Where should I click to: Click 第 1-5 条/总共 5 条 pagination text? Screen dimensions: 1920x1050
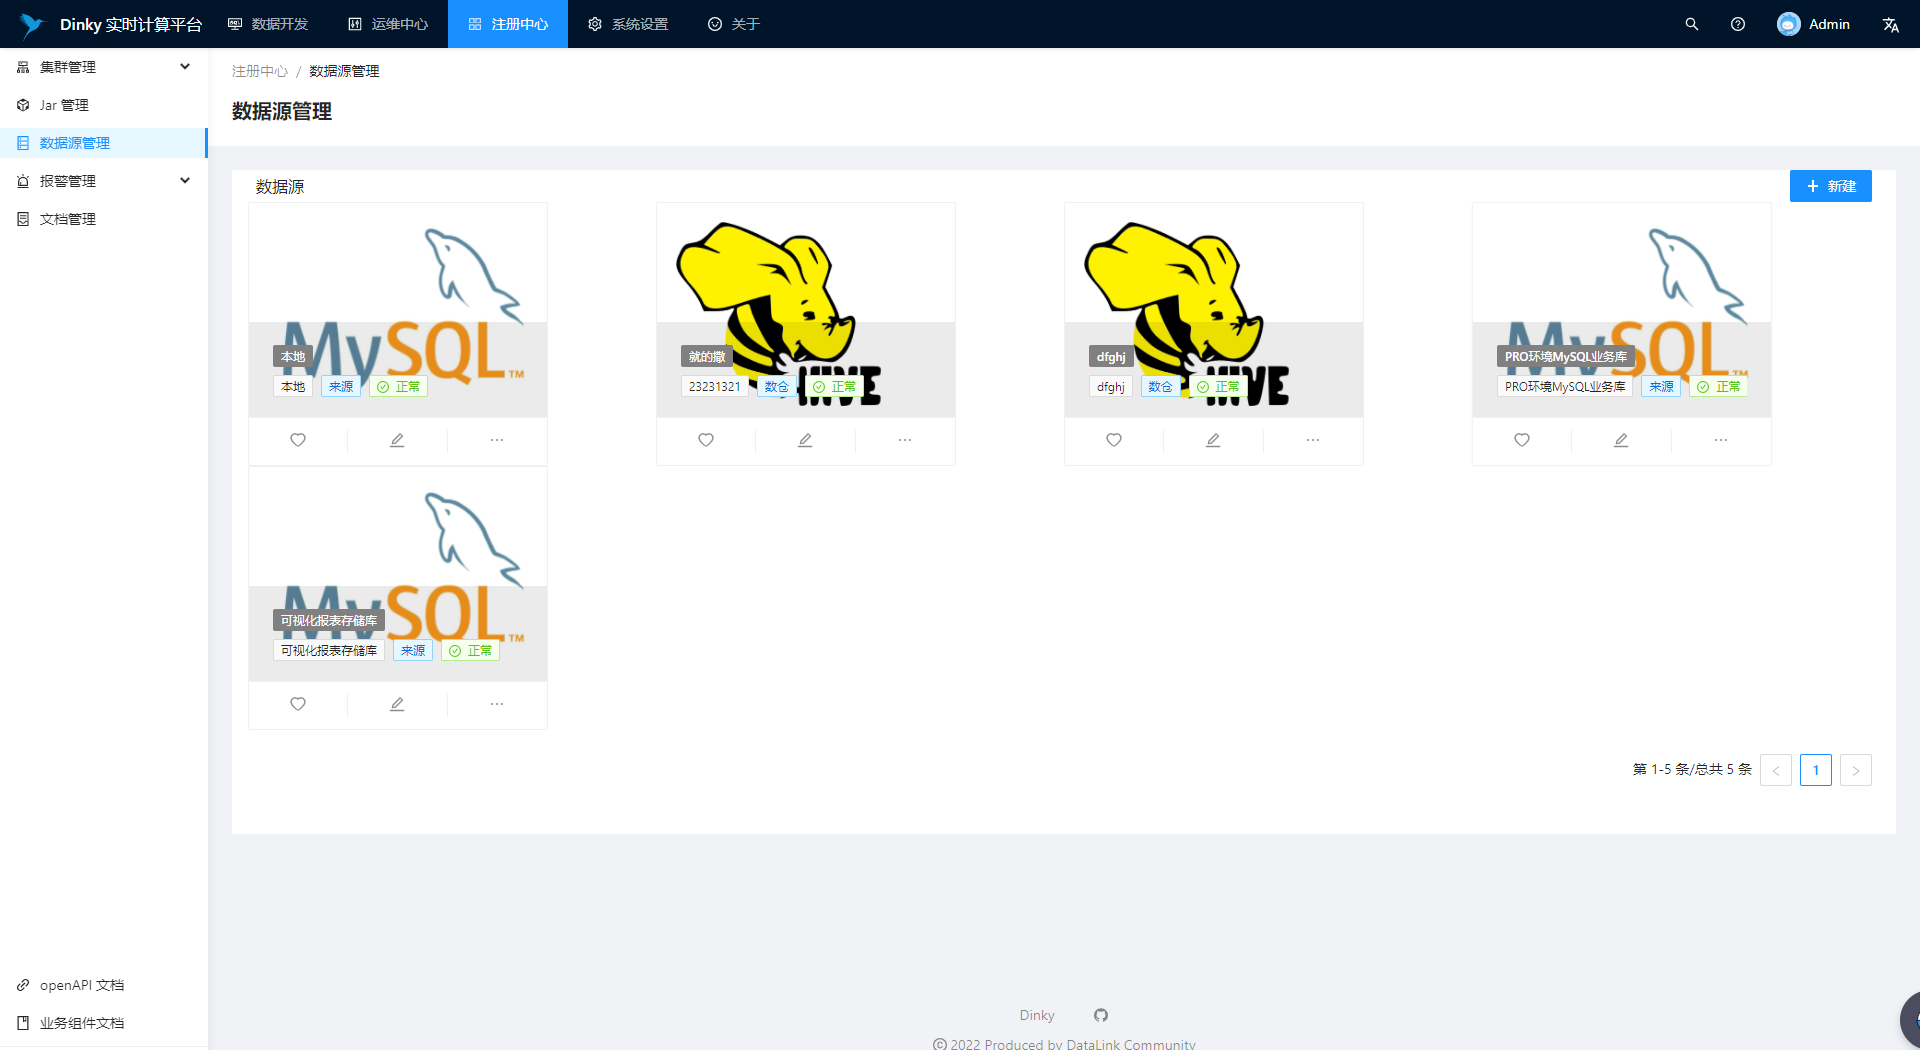(x=1692, y=769)
